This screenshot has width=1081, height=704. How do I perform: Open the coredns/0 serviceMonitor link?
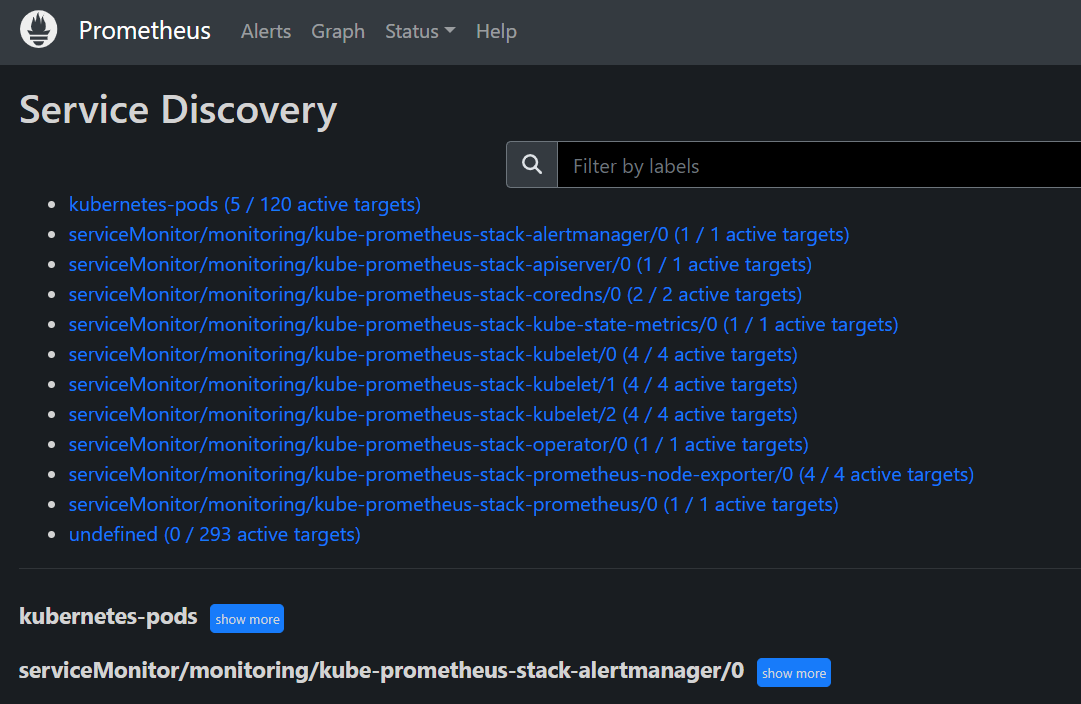pyautogui.click(x=435, y=294)
